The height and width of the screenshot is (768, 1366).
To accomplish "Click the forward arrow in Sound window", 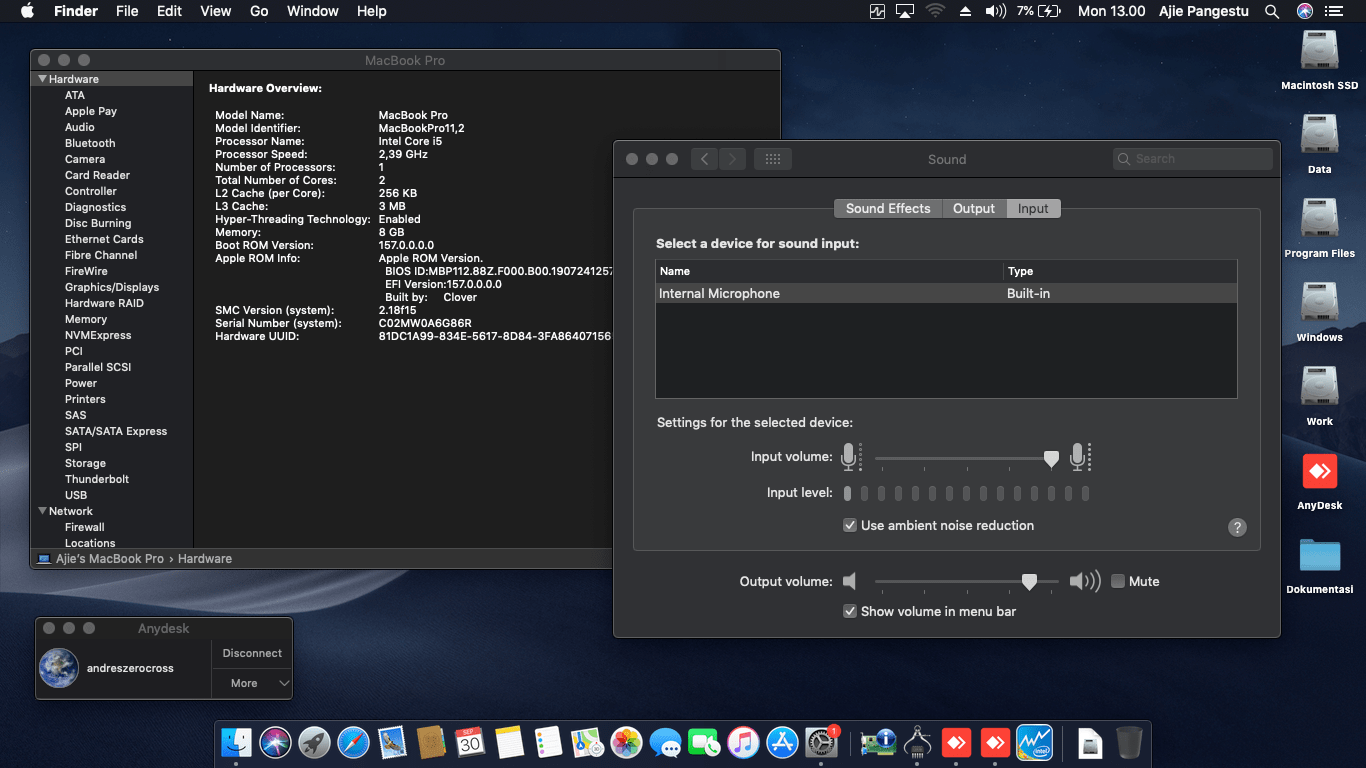I will (732, 159).
